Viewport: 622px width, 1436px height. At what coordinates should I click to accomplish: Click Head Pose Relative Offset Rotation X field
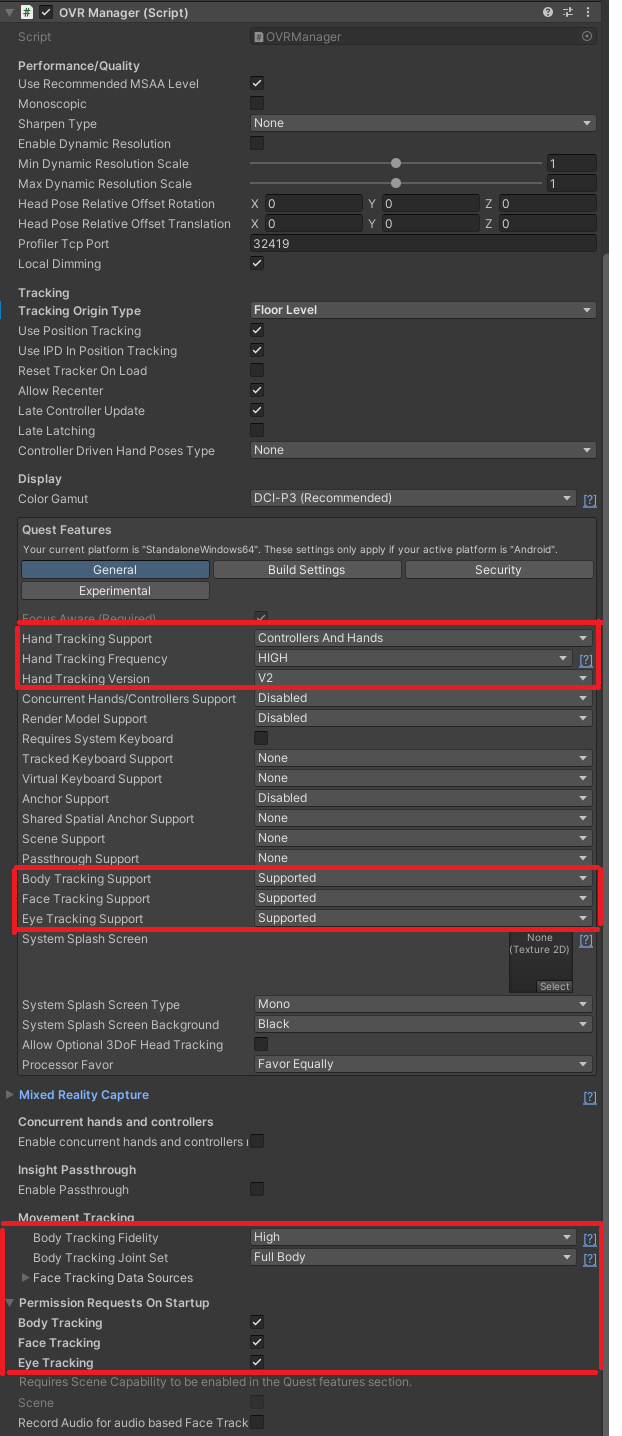(313, 204)
